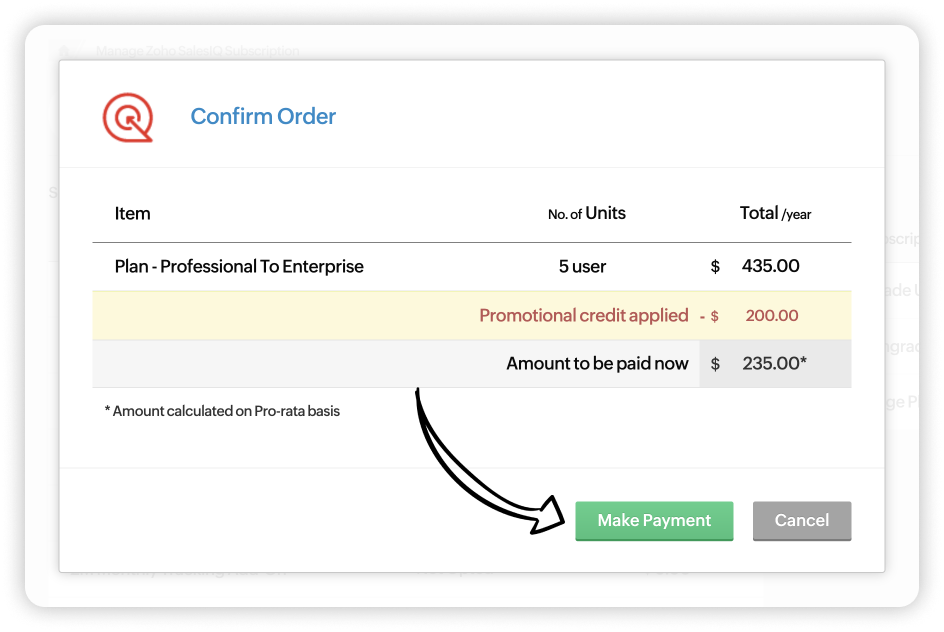Click the Zoho SalesIQ logo icon
This screenshot has height=632, width=944.
pos(128,118)
